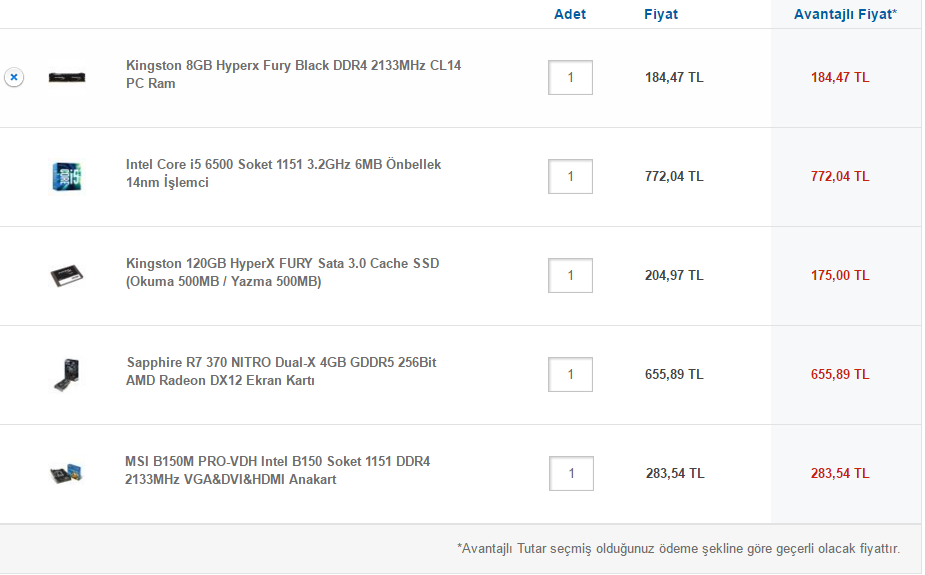Remove the Kingston 8GB RAM item from cart

(x=14, y=77)
